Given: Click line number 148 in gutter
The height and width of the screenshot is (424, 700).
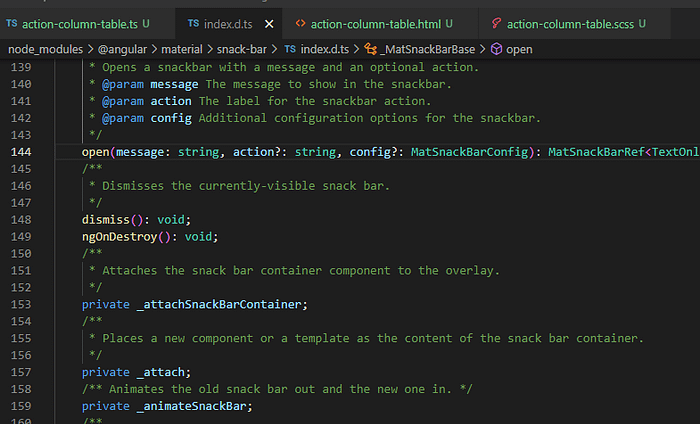Looking at the screenshot, I should coord(21,220).
